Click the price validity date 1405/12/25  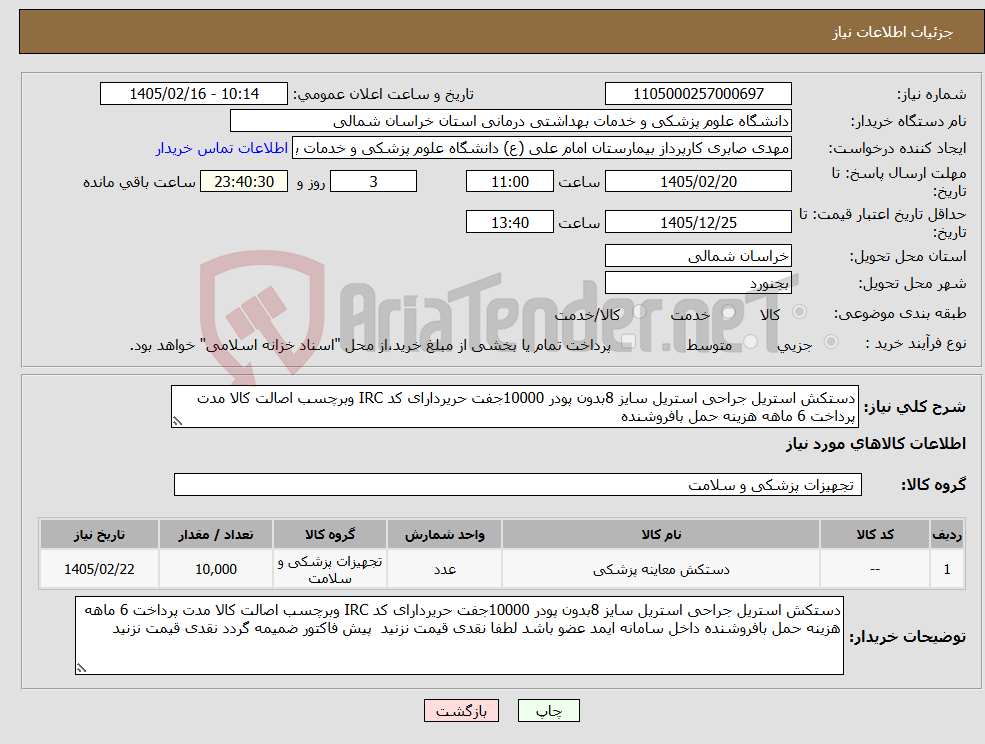point(698,222)
